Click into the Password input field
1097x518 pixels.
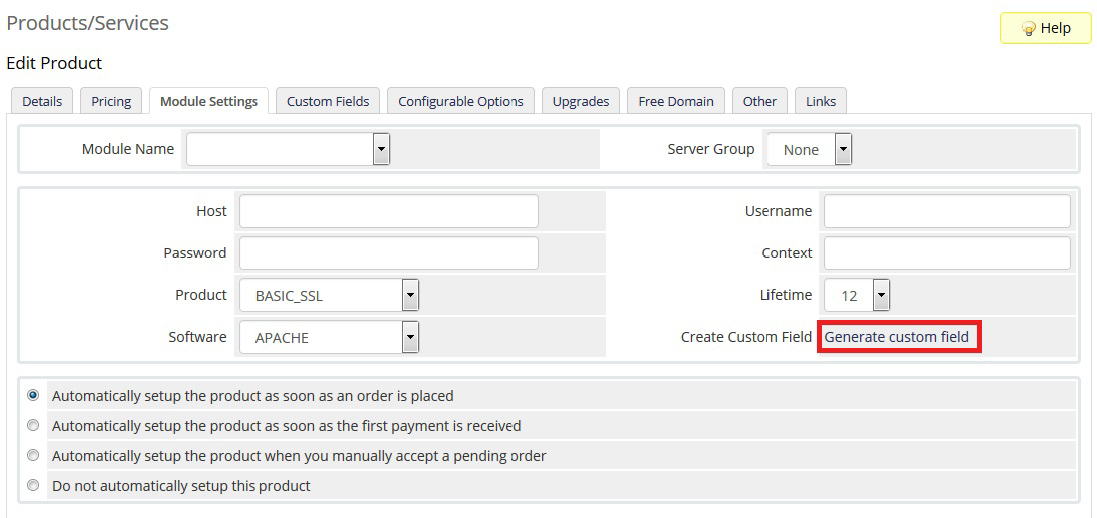pyautogui.click(x=389, y=253)
